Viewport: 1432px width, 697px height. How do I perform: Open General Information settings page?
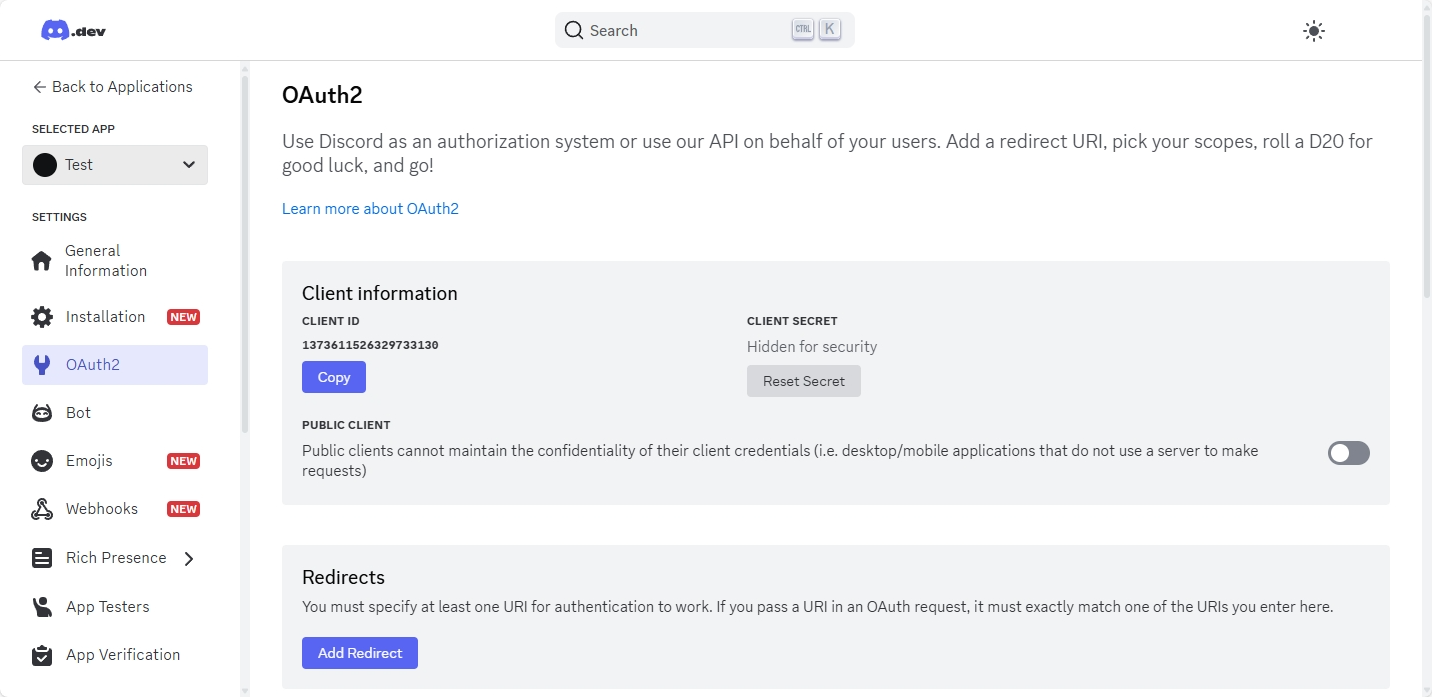(115, 261)
